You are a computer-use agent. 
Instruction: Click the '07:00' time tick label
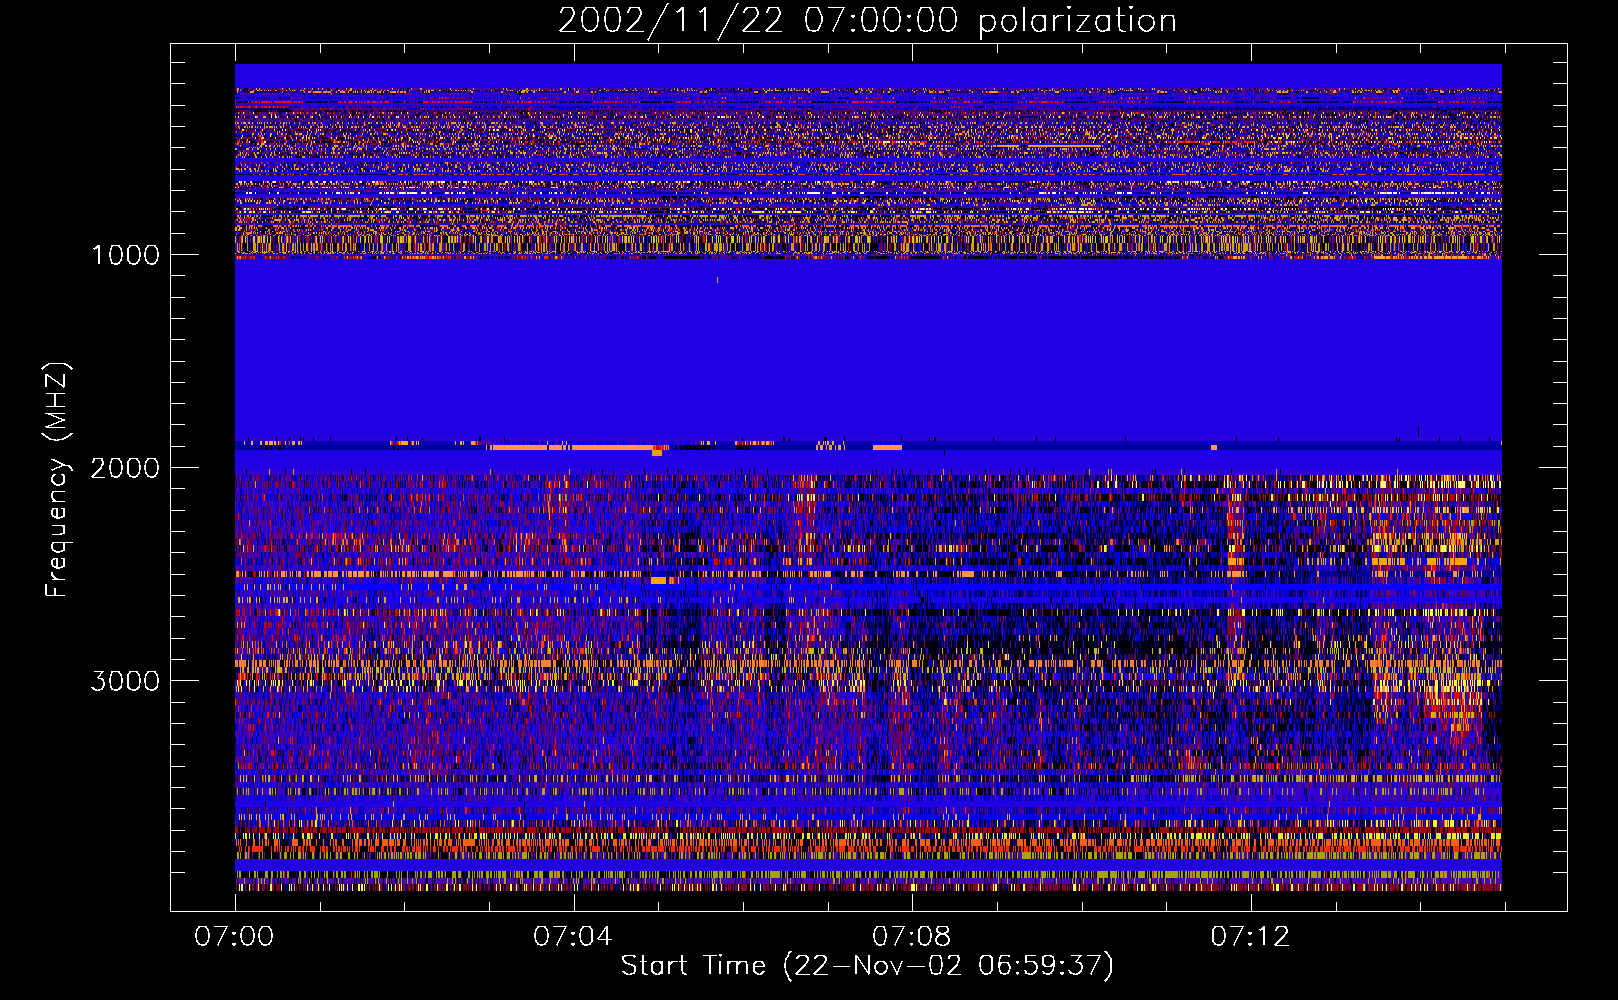coord(235,937)
